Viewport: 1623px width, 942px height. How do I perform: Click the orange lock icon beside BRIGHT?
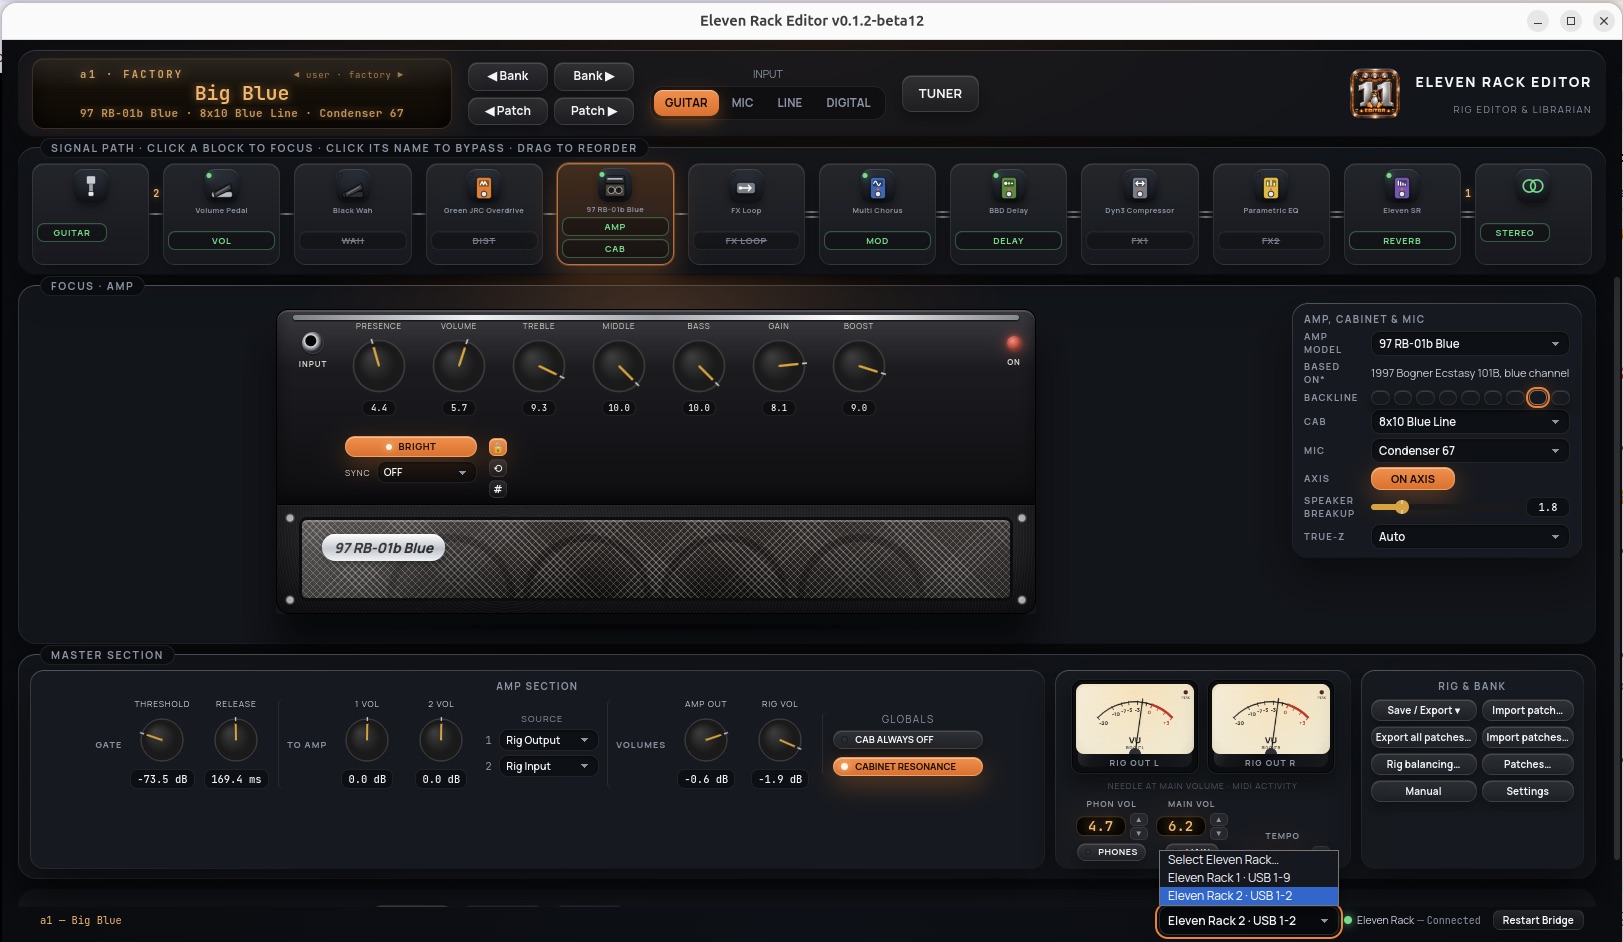[498, 447]
